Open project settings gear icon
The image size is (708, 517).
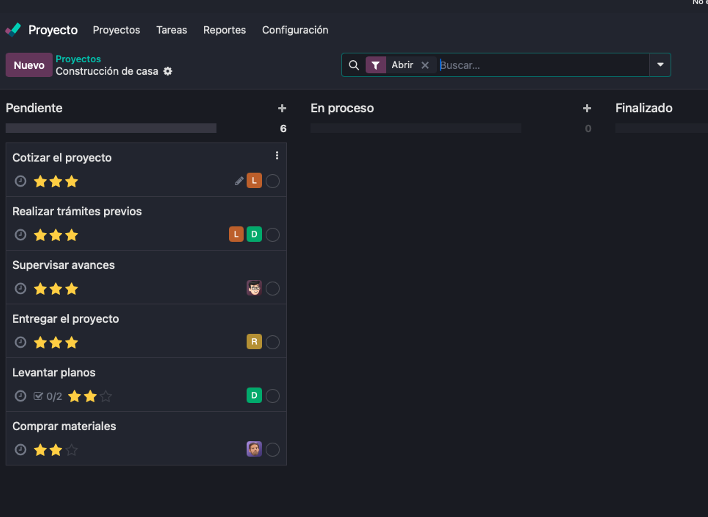coord(168,71)
